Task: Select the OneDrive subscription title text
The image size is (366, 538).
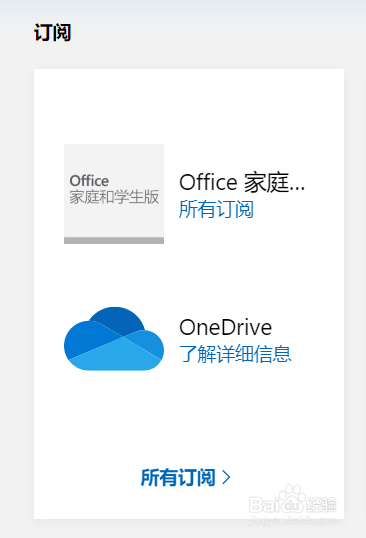Action: (x=225, y=327)
